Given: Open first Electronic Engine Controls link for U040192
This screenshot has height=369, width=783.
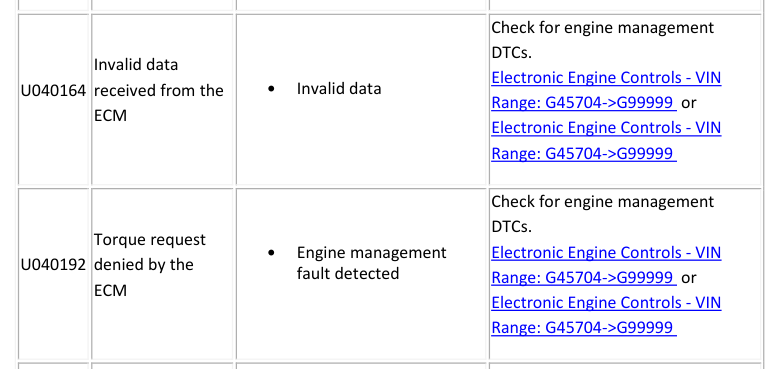Looking at the screenshot, I should click(x=606, y=265).
